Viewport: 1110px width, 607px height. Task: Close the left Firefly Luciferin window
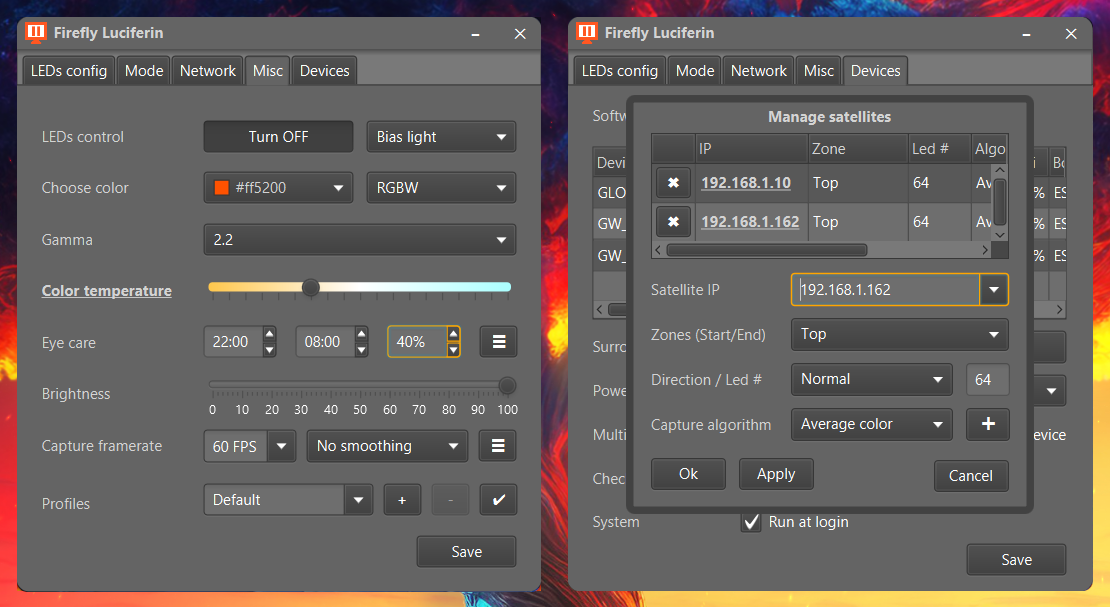520,34
